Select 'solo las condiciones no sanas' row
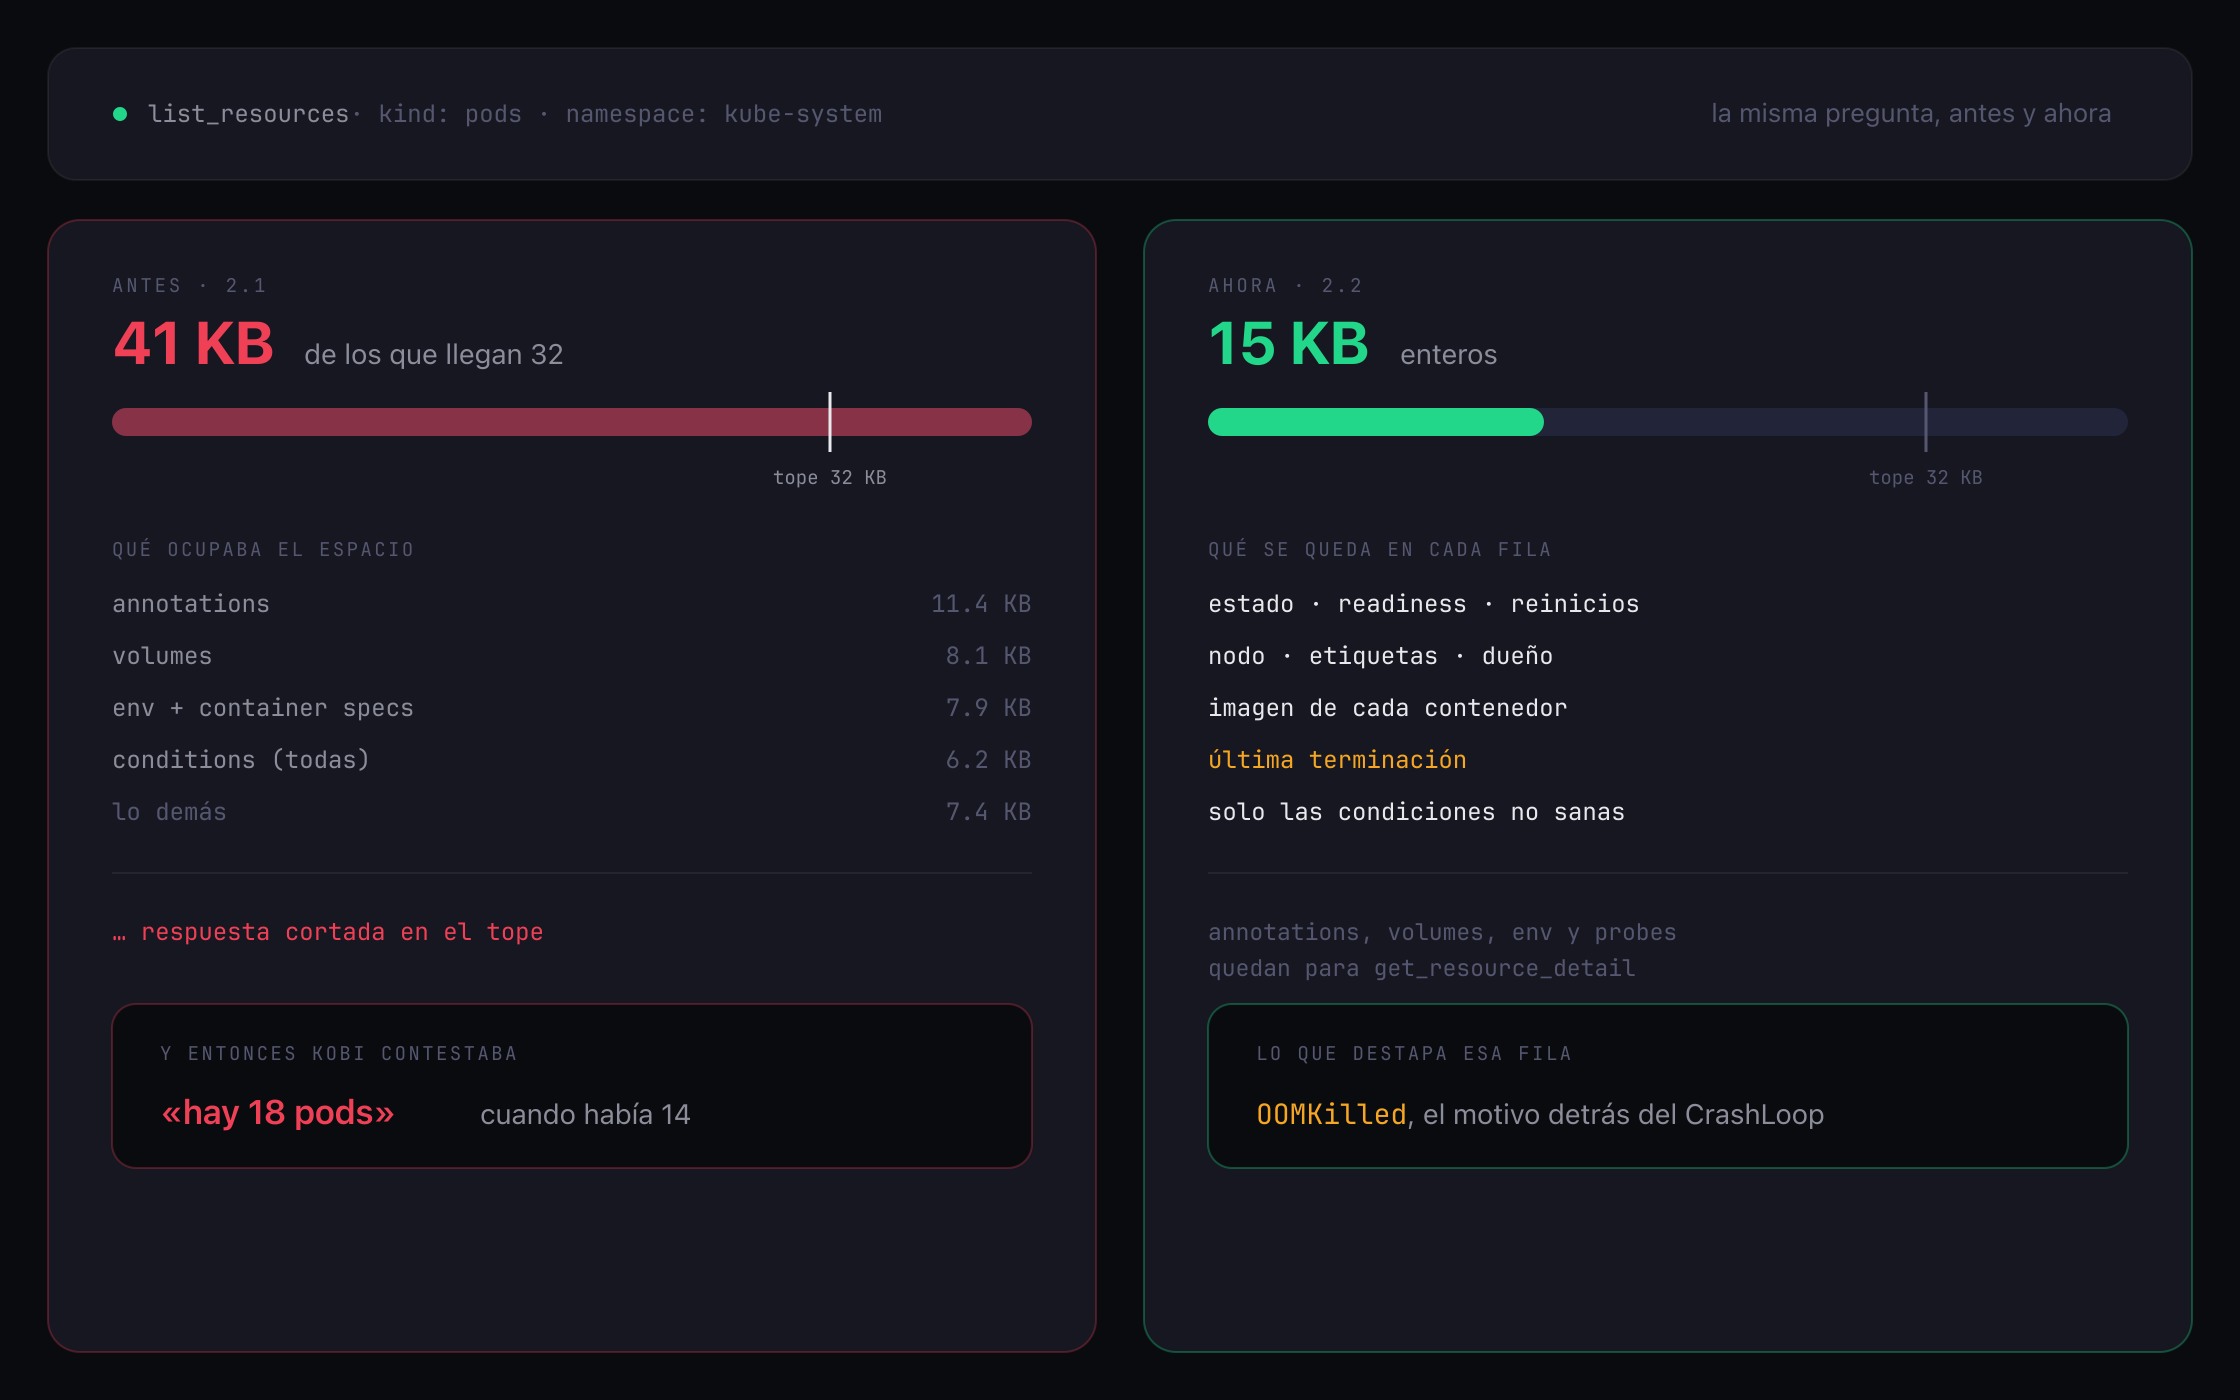This screenshot has width=2240, height=1400. coord(1417,812)
